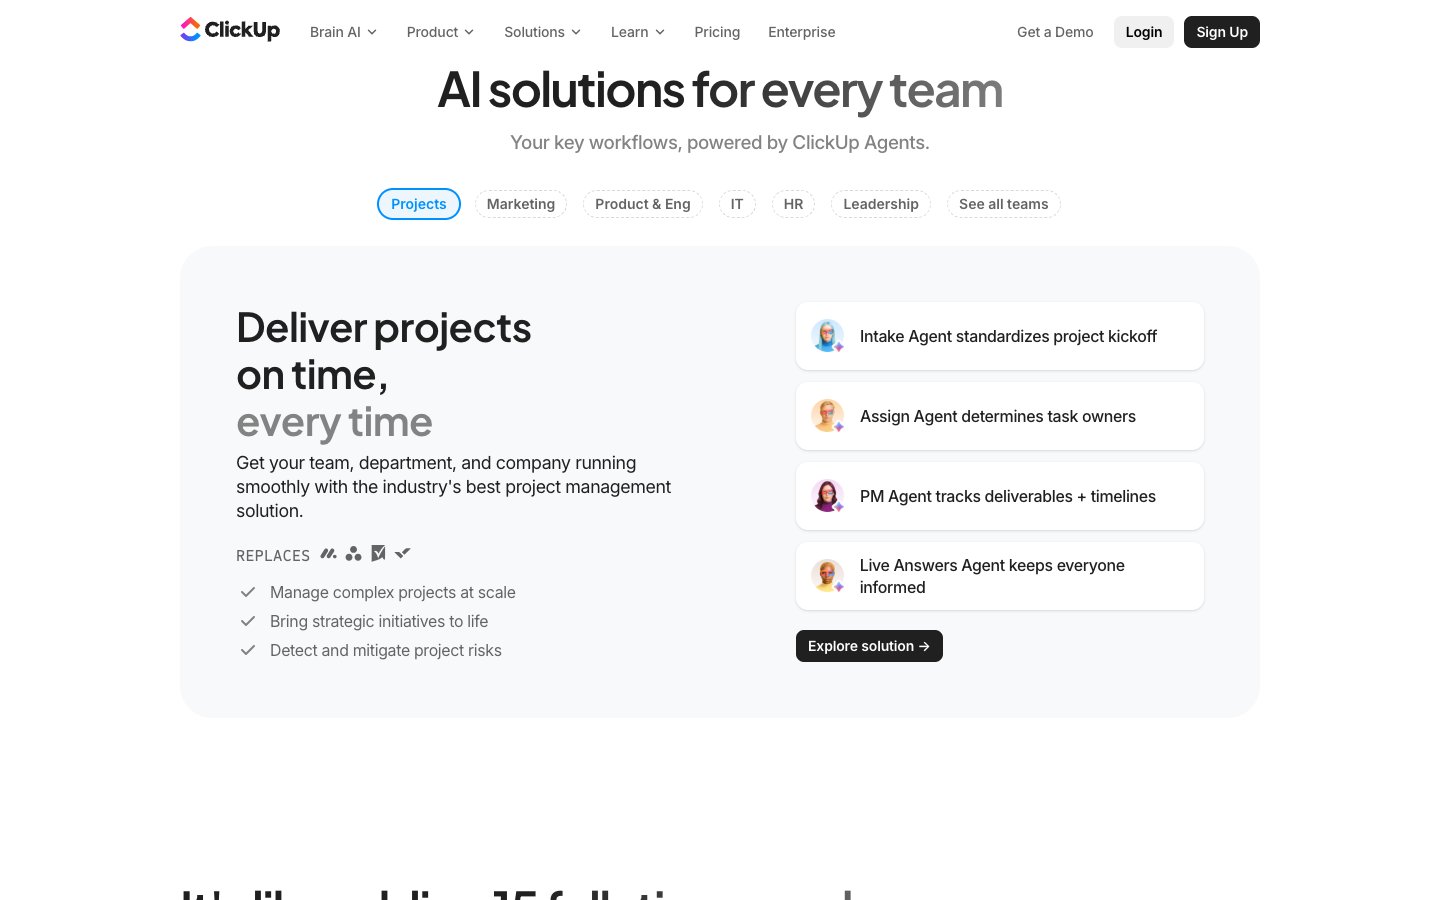
Task: Click the checkbox-style app icon after Asana
Action: [378, 553]
